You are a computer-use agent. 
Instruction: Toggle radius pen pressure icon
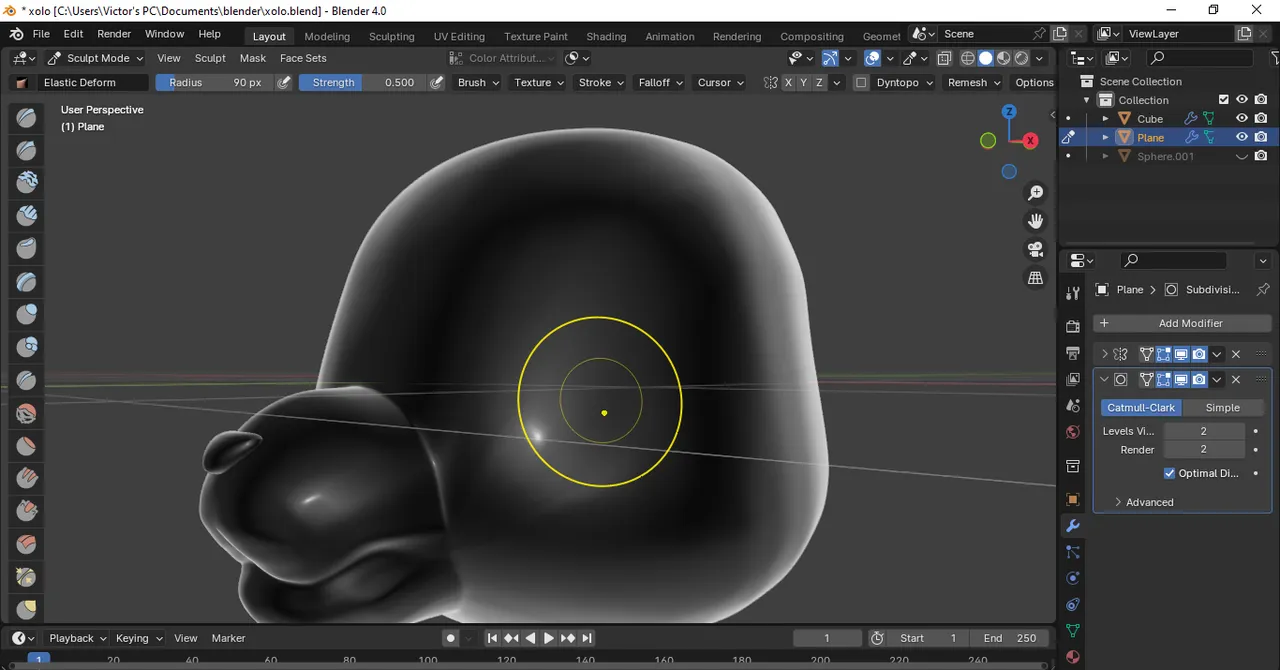[284, 83]
